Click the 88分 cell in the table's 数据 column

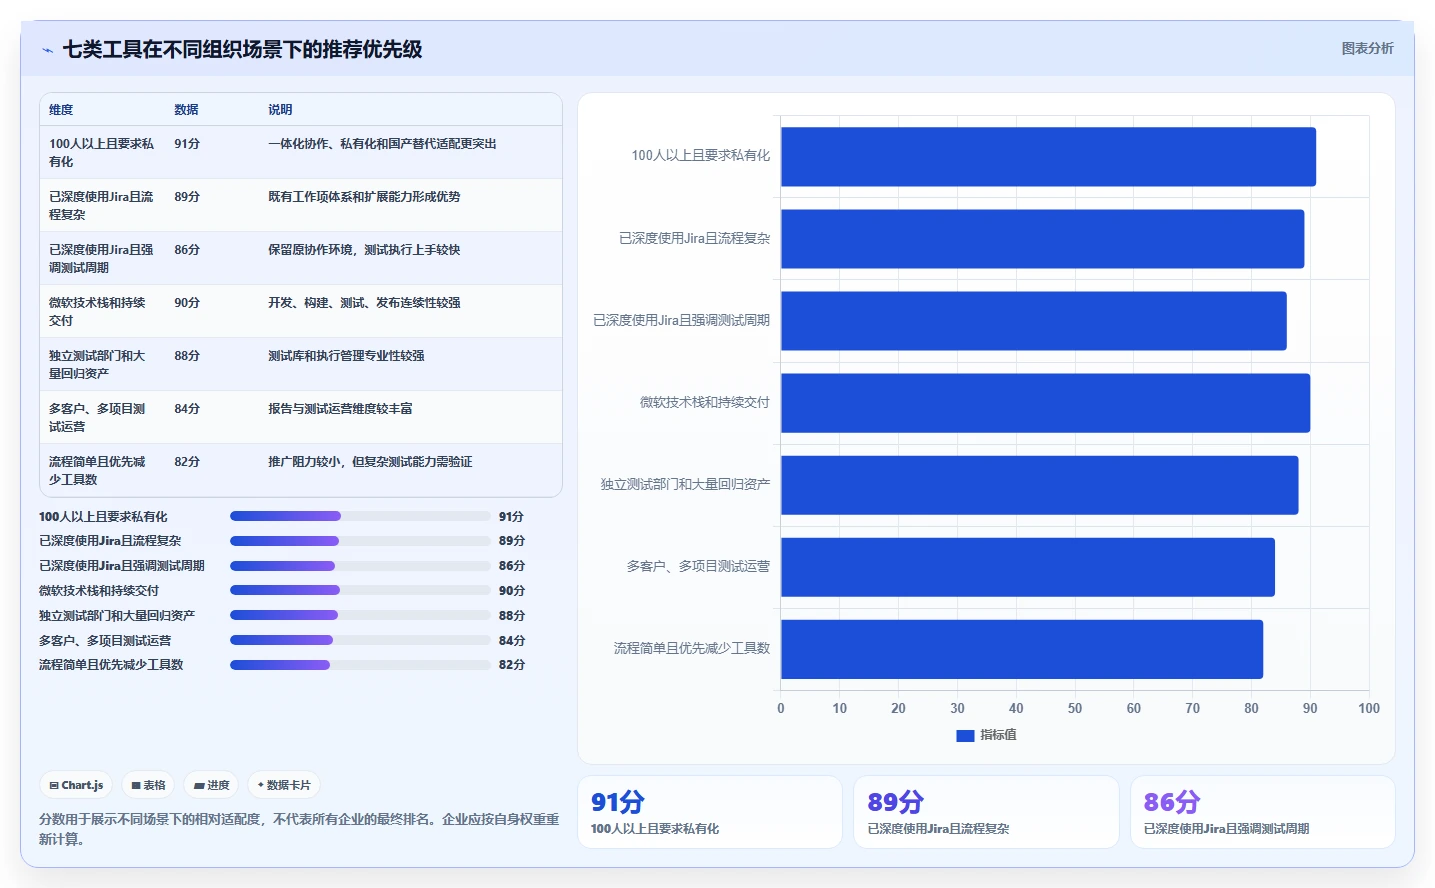[187, 356]
